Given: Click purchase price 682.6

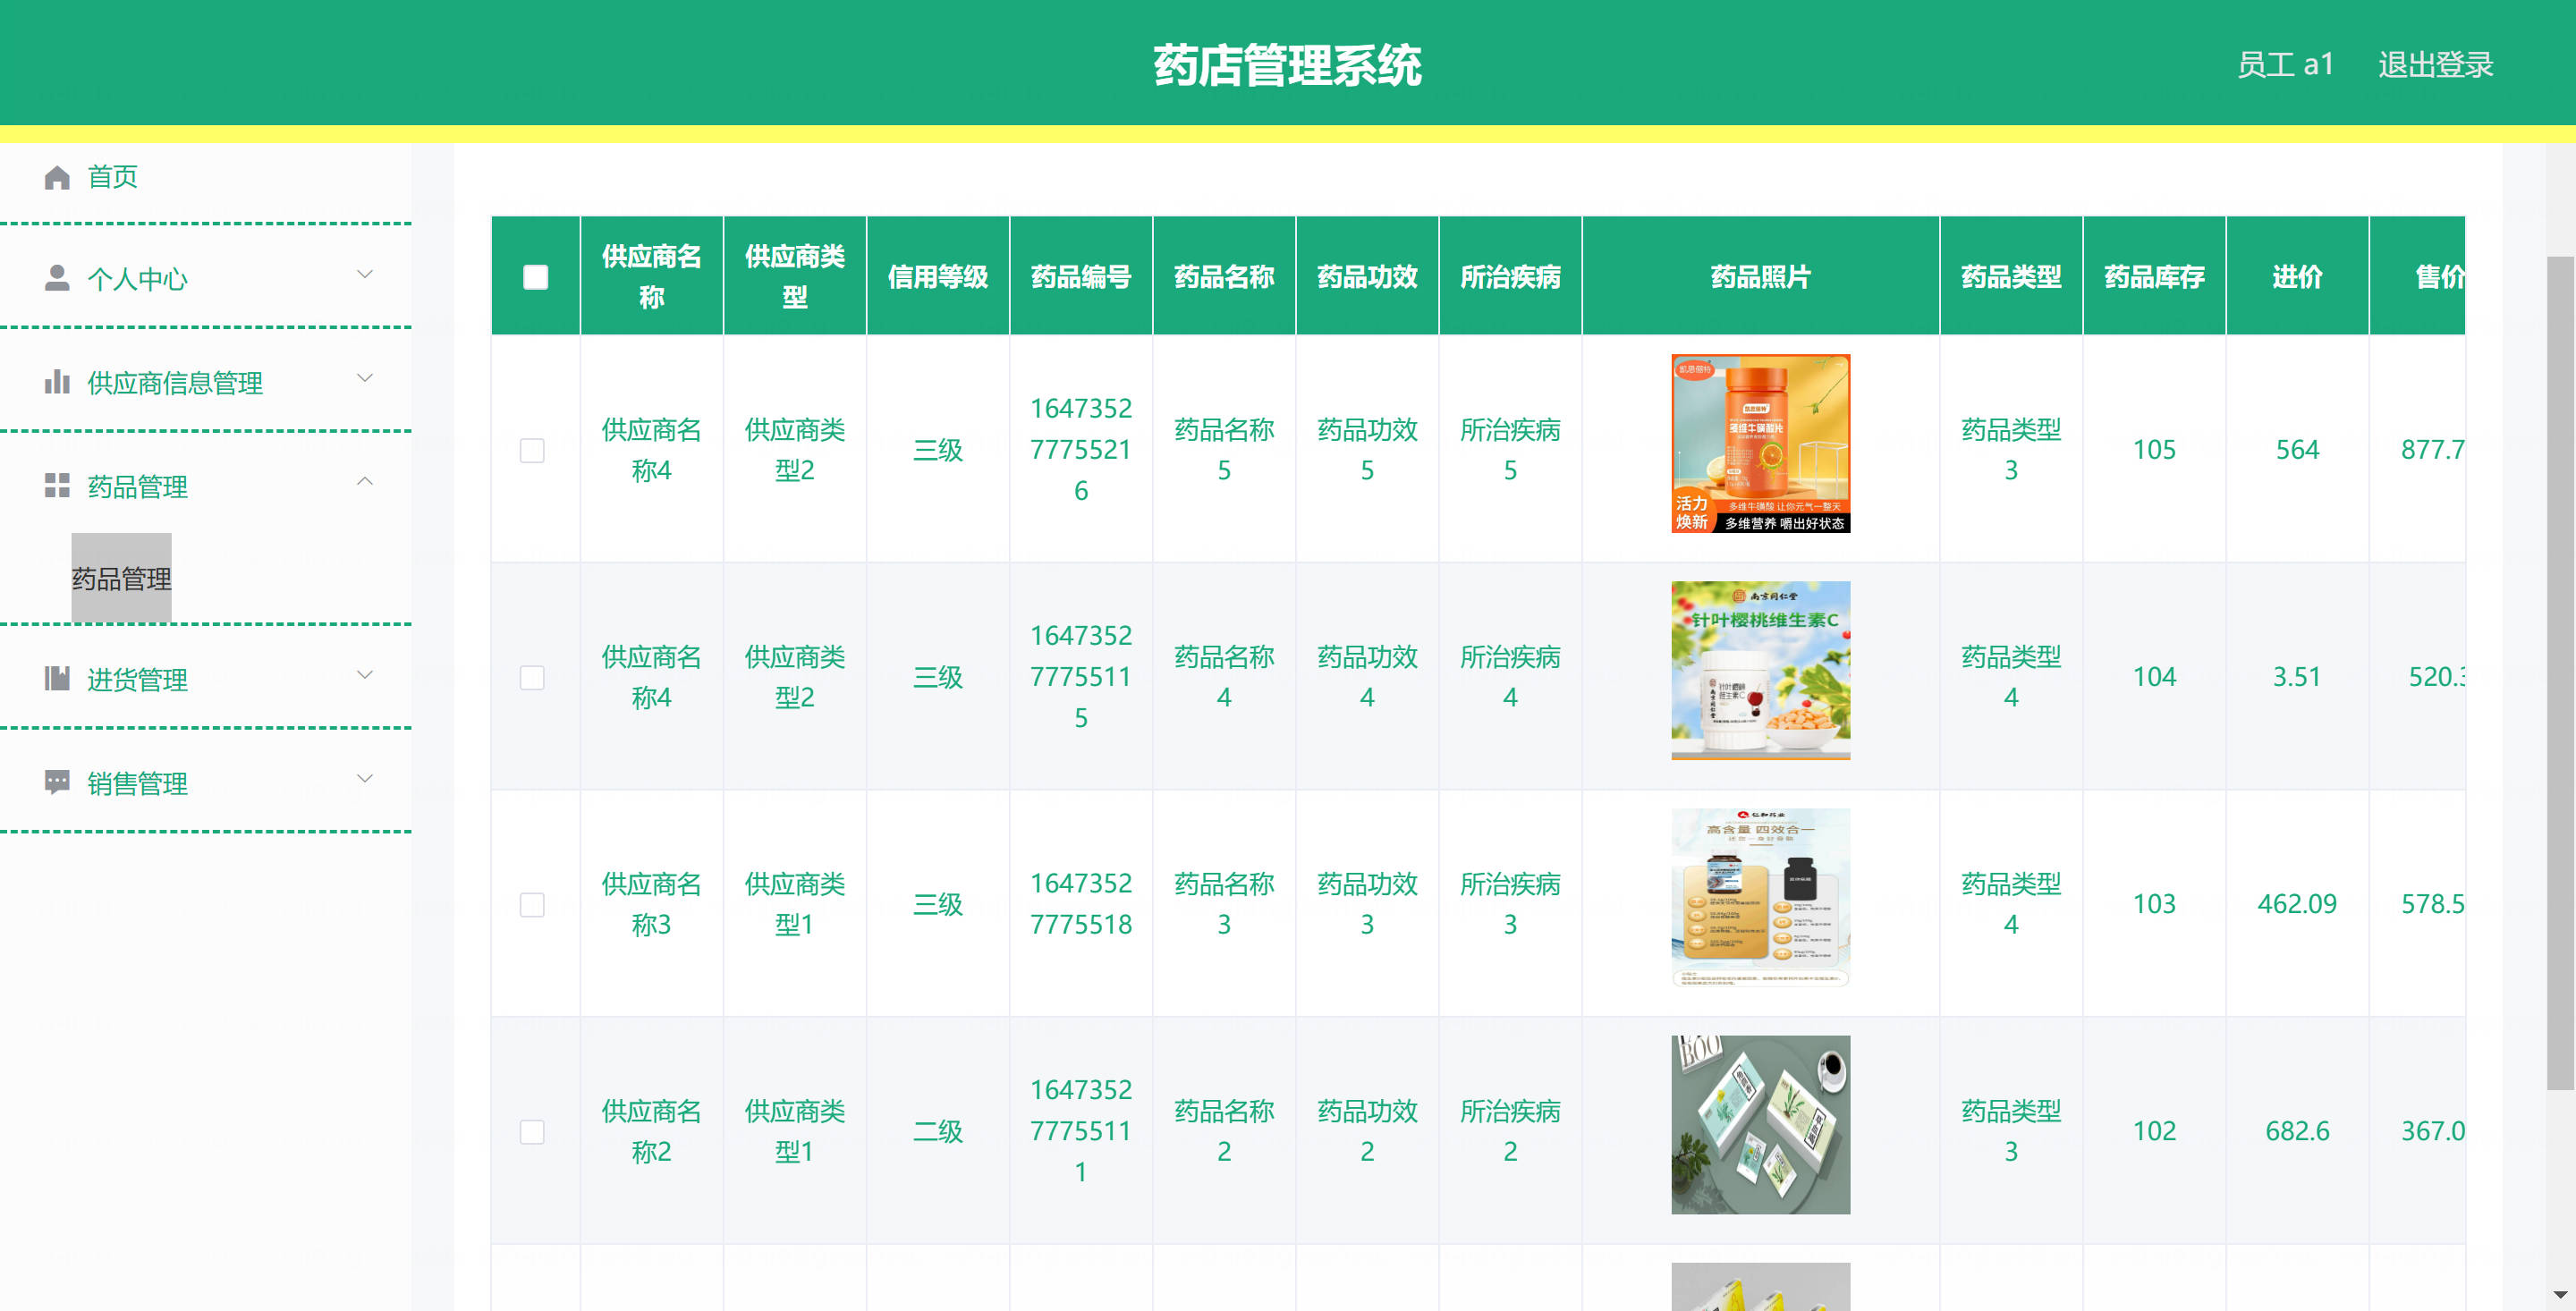Looking at the screenshot, I should [2297, 1131].
